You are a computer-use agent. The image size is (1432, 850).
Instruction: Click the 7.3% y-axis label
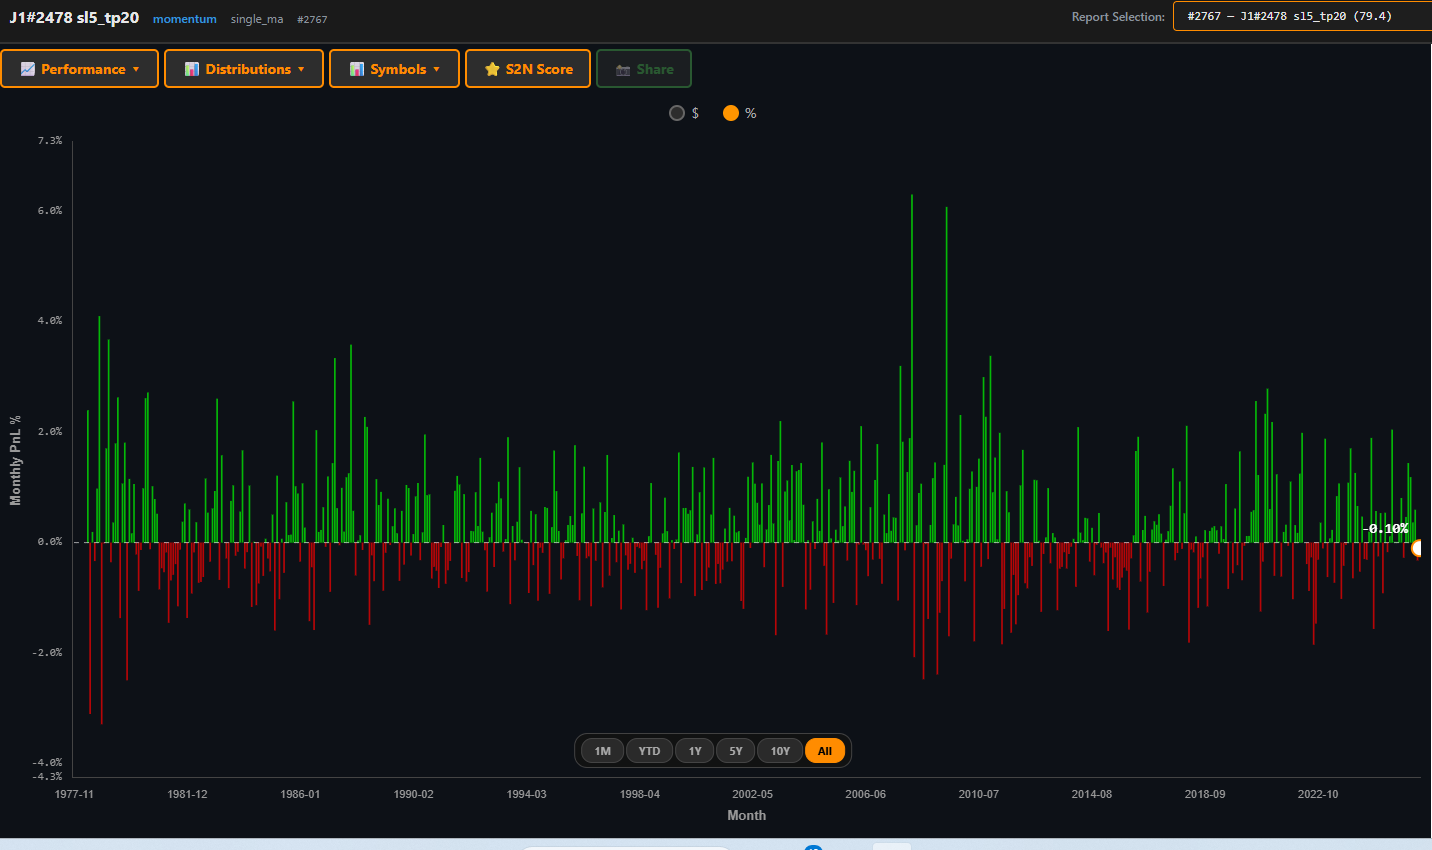50,141
